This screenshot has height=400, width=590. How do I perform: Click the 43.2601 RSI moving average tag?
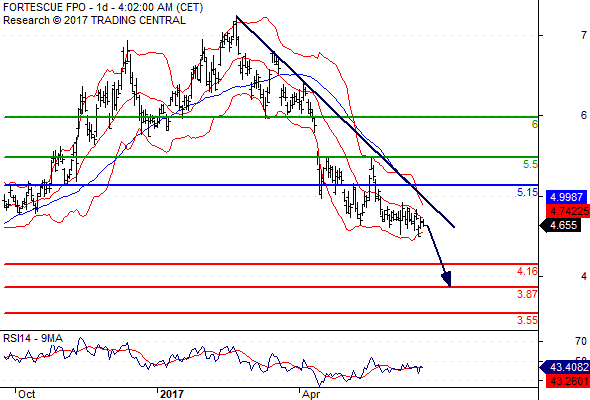pyautogui.click(x=568, y=381)
